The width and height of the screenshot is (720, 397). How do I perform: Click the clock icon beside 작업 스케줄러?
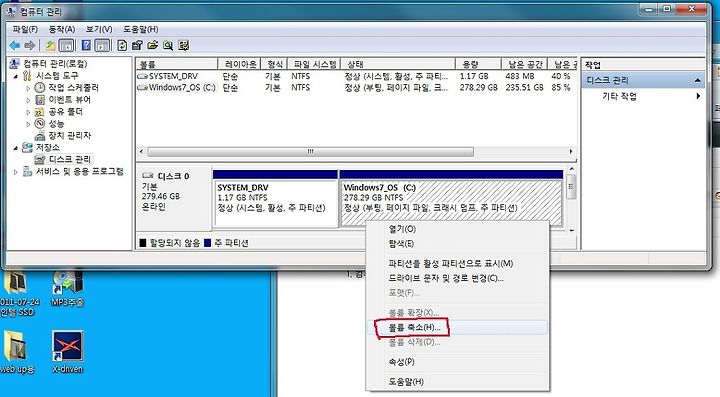tap(40, 87)
